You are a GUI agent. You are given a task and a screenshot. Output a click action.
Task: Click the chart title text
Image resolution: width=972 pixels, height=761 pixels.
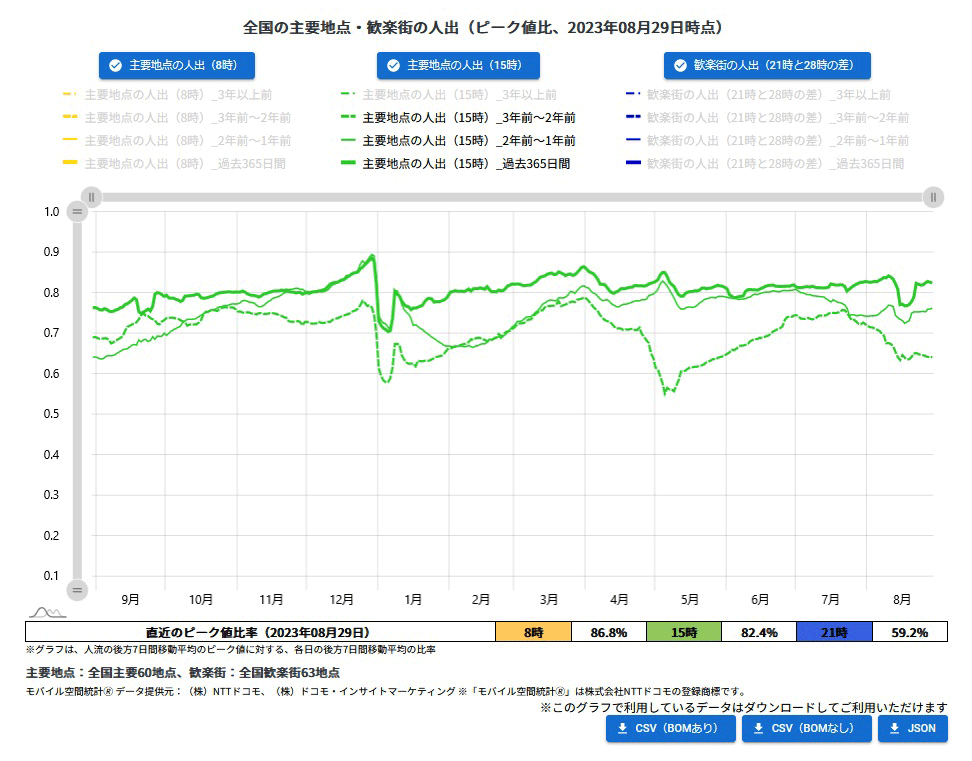tap(483, 28)
